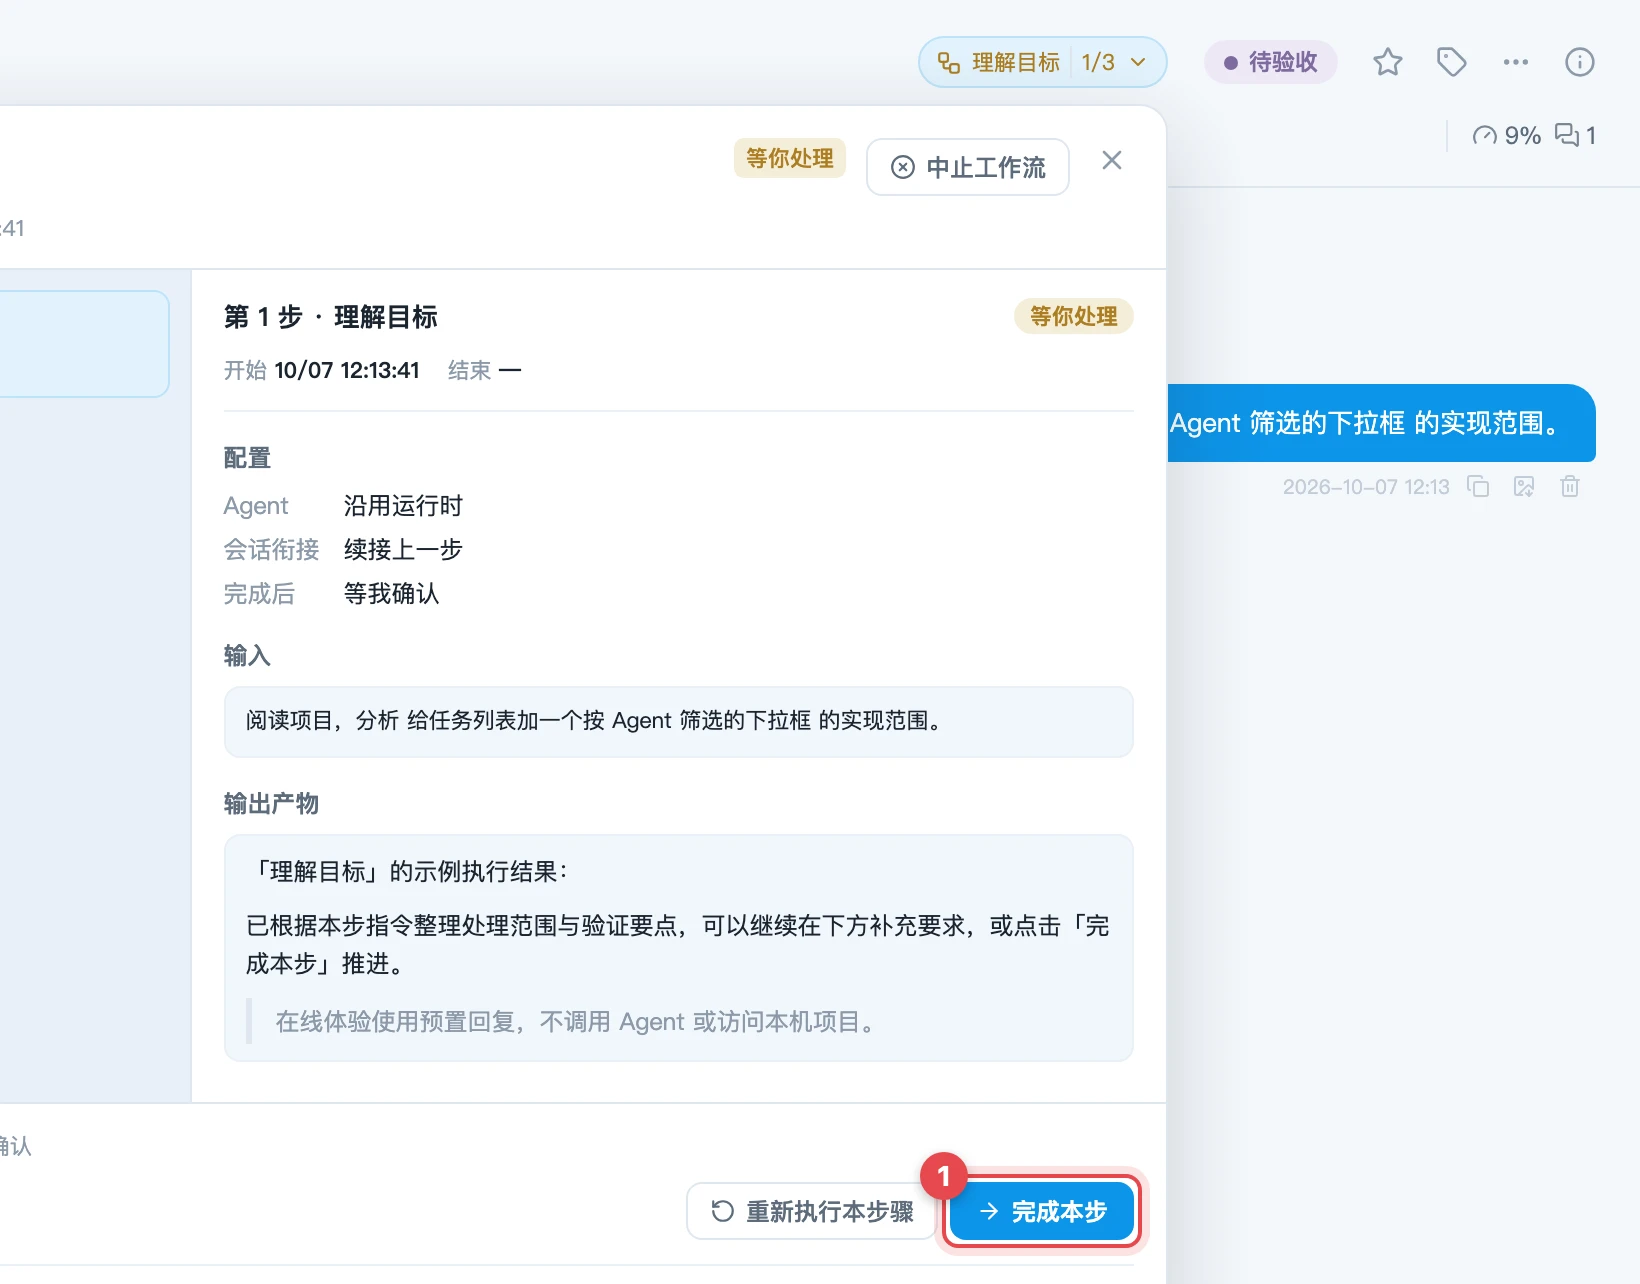Open the tag label icon

pos(1451,62)
